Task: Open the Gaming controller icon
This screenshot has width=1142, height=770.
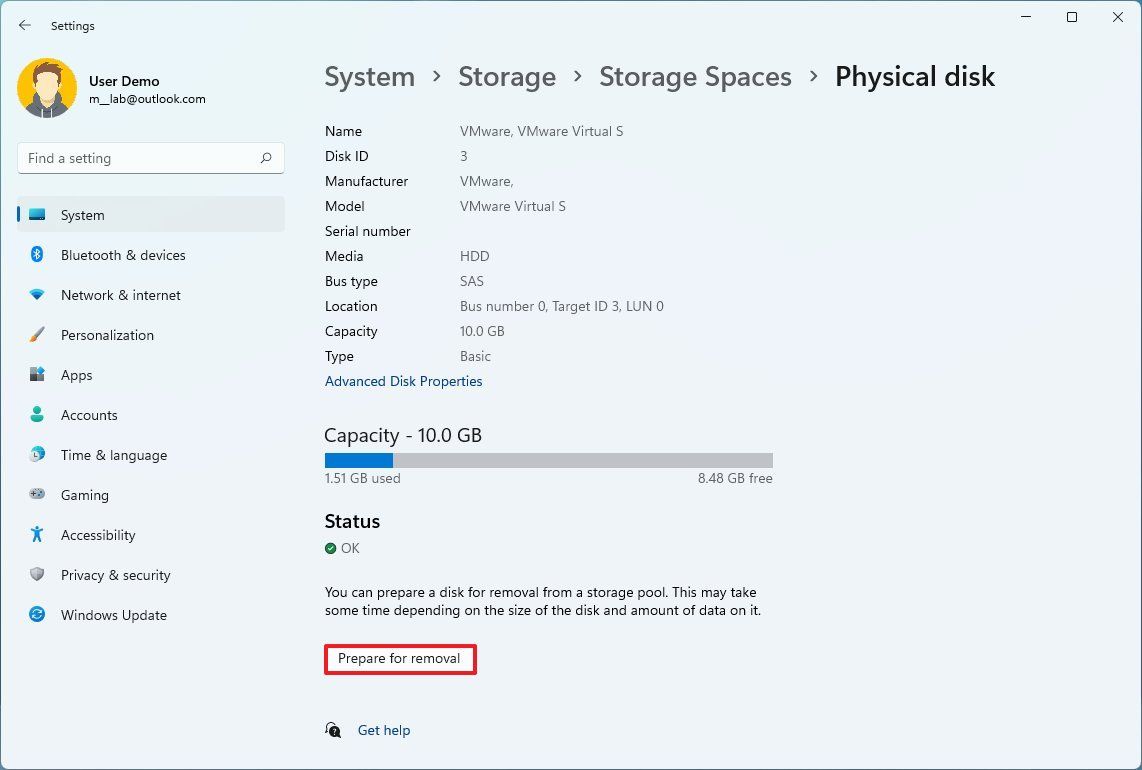Action: 36,495
